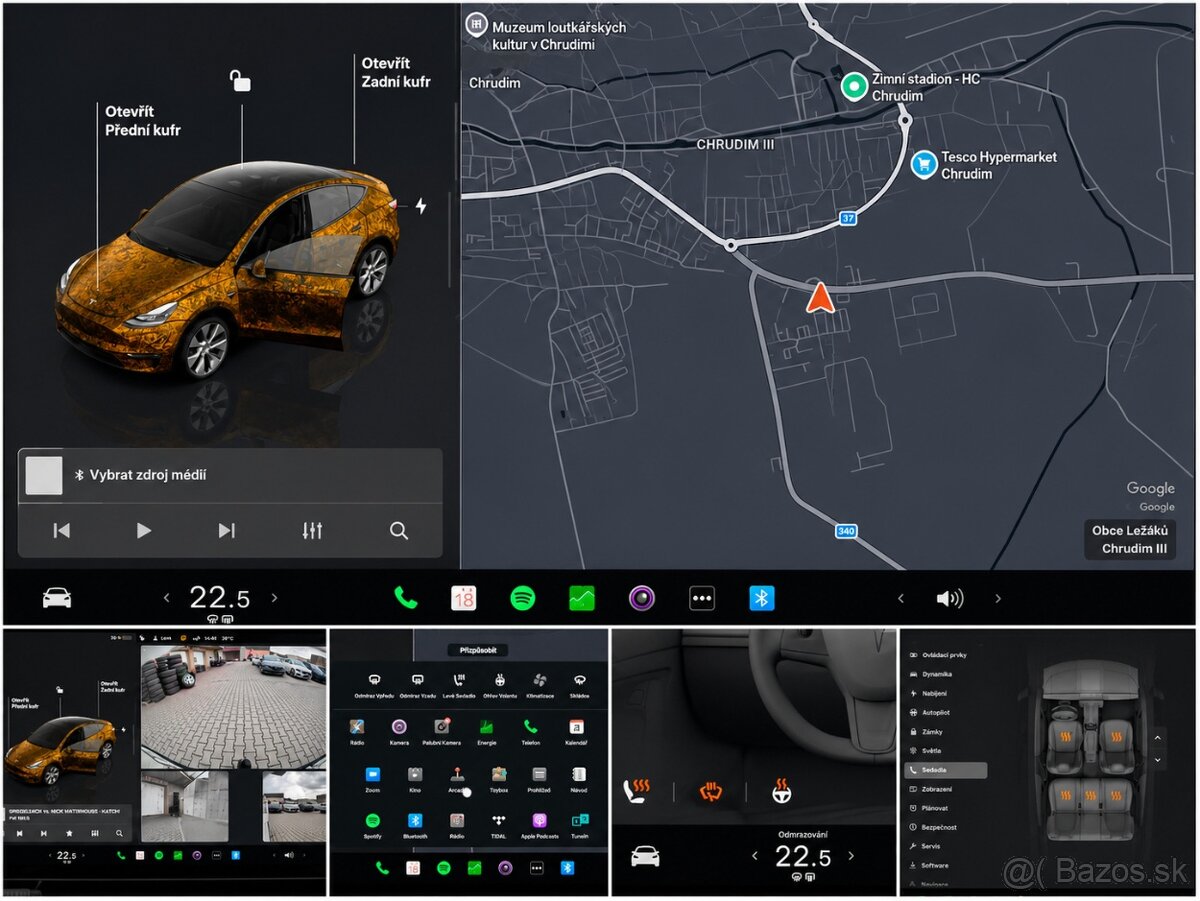1200x901 pixels.
Task: Click the Přizpůsobit customize button
Action: pyautogui.click(x=478, y=650)
